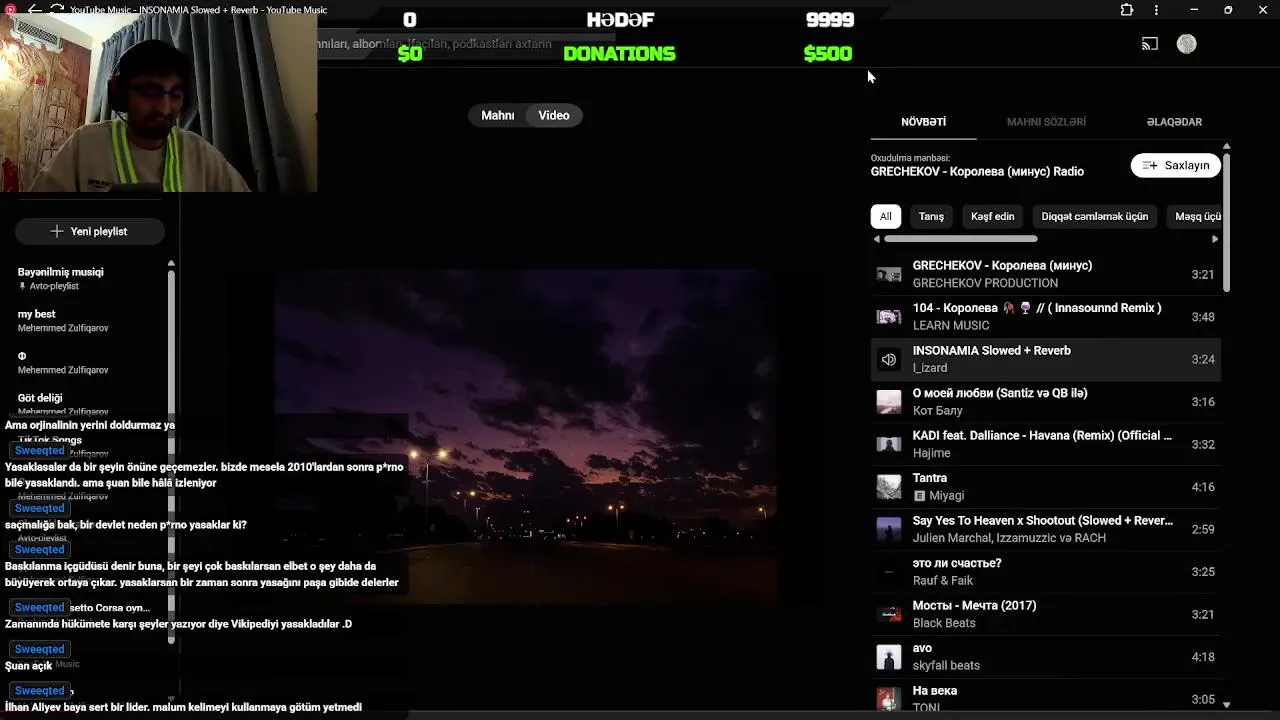Open the NÖVBƏTİ tab
Image resolution: width=1280 pixels, height=720 pixels.
[923, 122]
